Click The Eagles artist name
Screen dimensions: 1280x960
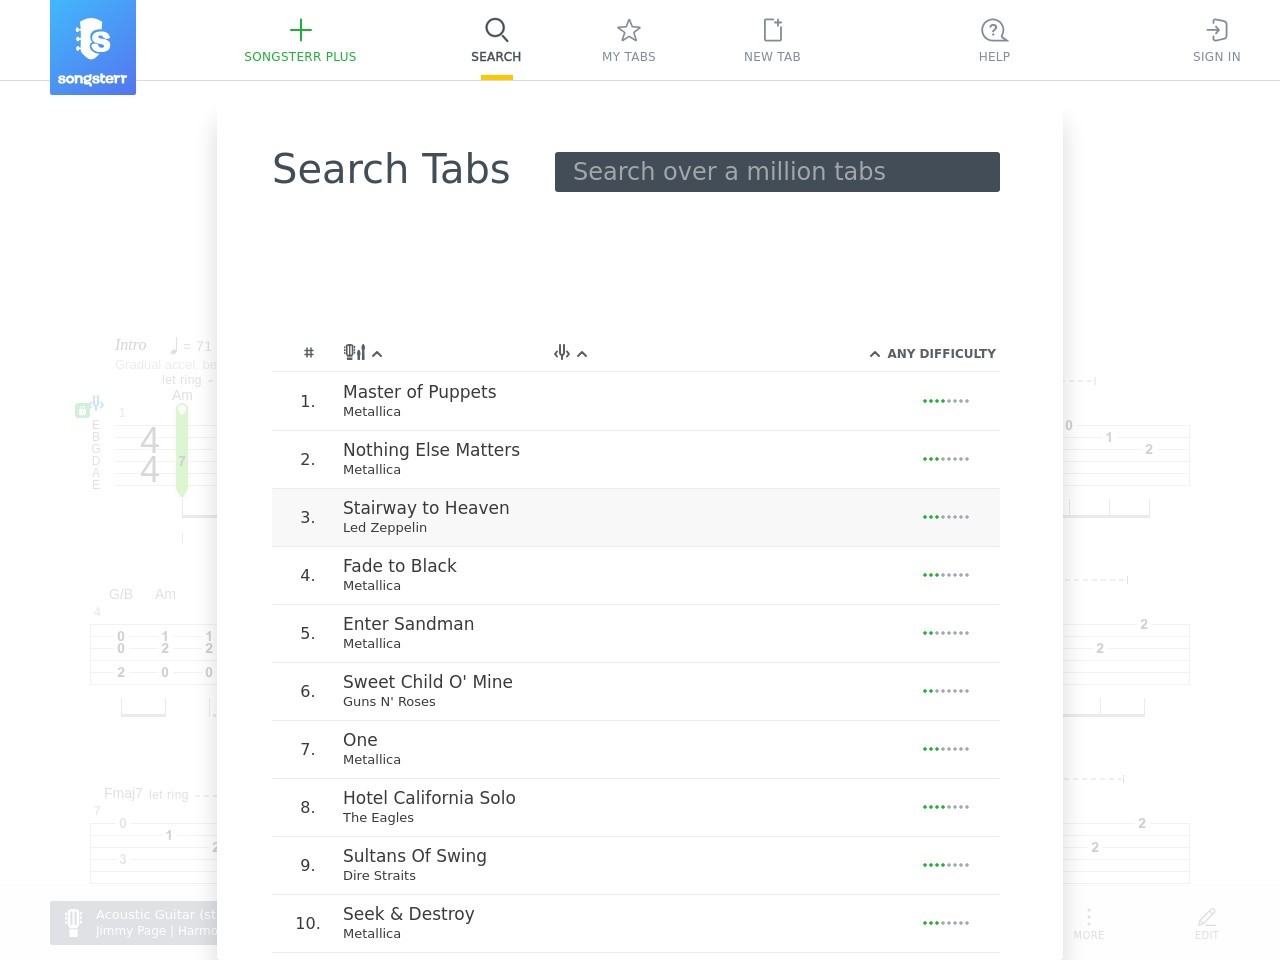tap(378, 818)
